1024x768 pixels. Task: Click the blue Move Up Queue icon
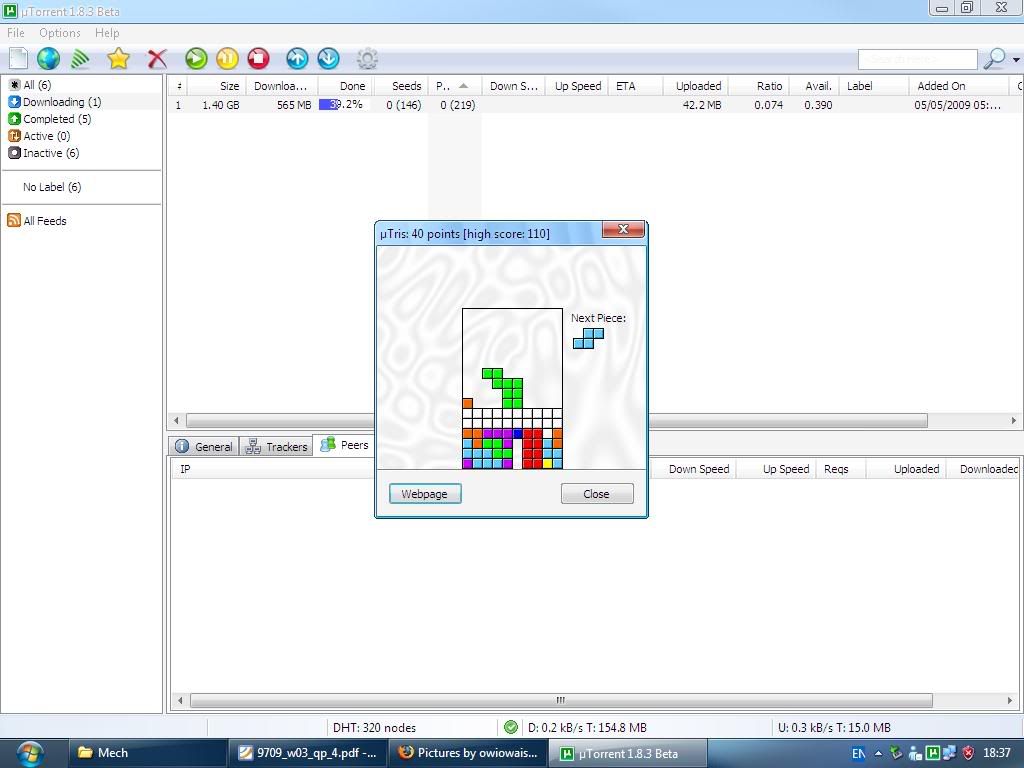click(297, 59)
